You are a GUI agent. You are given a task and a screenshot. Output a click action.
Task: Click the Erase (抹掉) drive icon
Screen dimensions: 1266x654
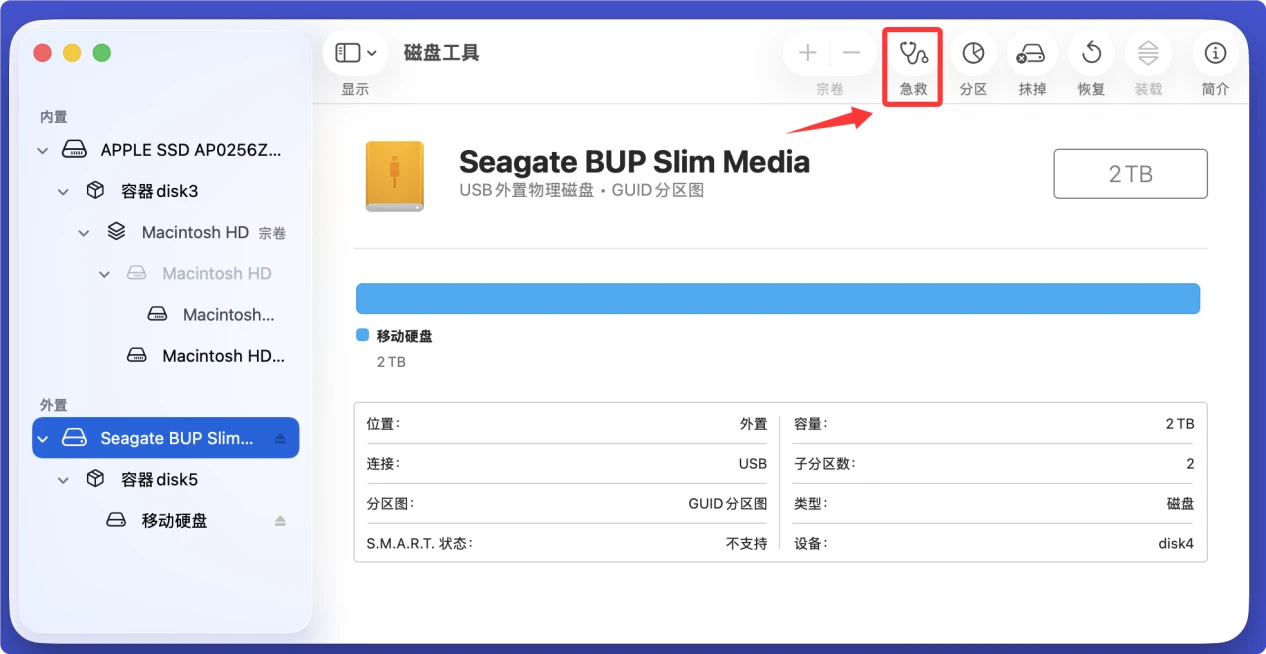1031,53
